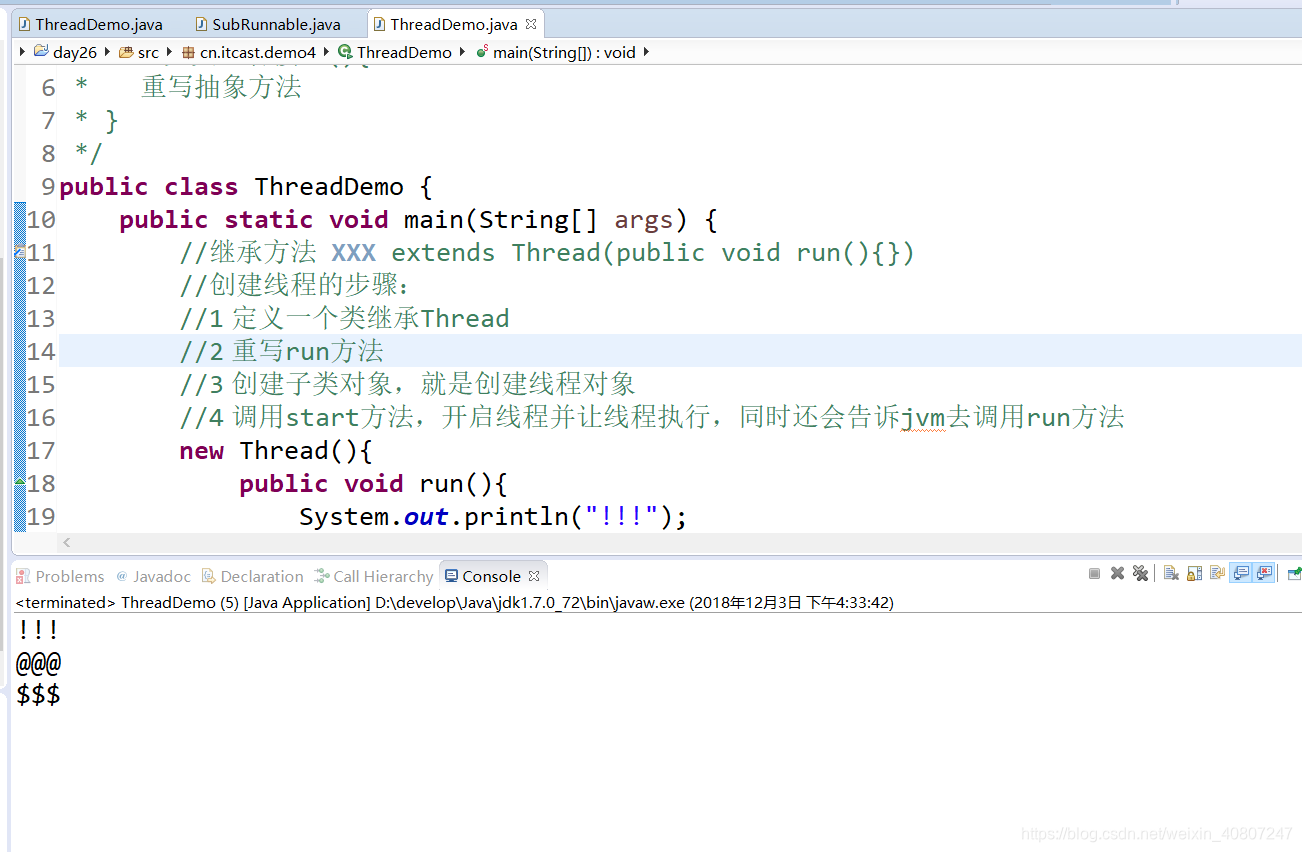Click the main method icon in breadcrumb
Viewport: 1302px width, 852px height.
click(x=481, y=52)
